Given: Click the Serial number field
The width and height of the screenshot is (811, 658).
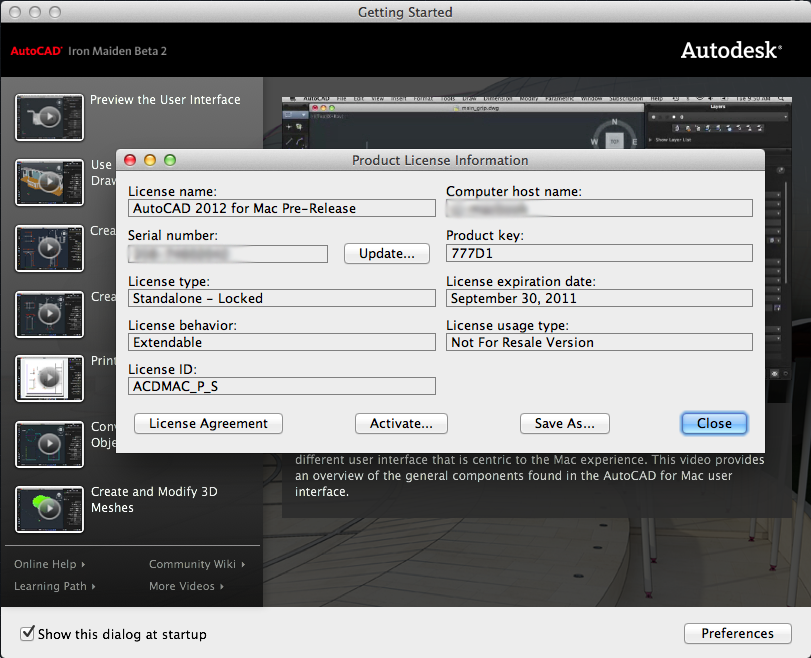Looking at the screenshot, I should pyautogui.click(x=228, y=253).
